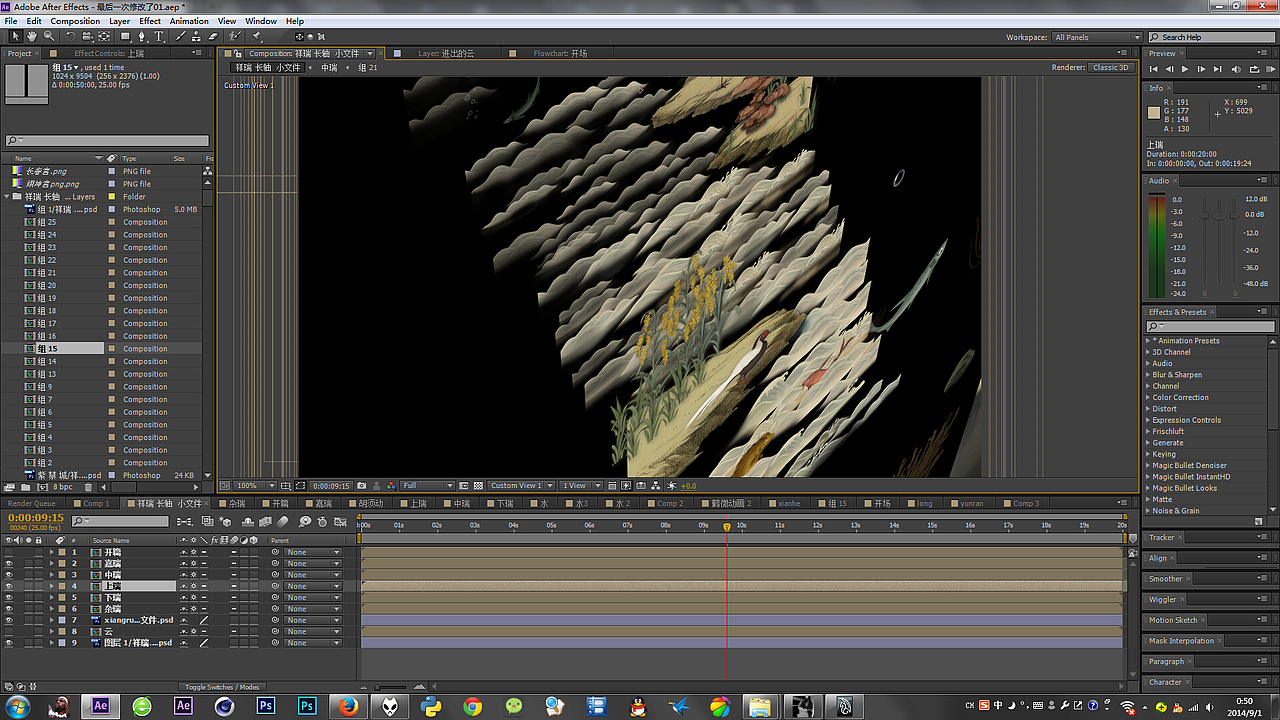
Task: Click the current time 0:00:09:15 display
Action: 36,518
